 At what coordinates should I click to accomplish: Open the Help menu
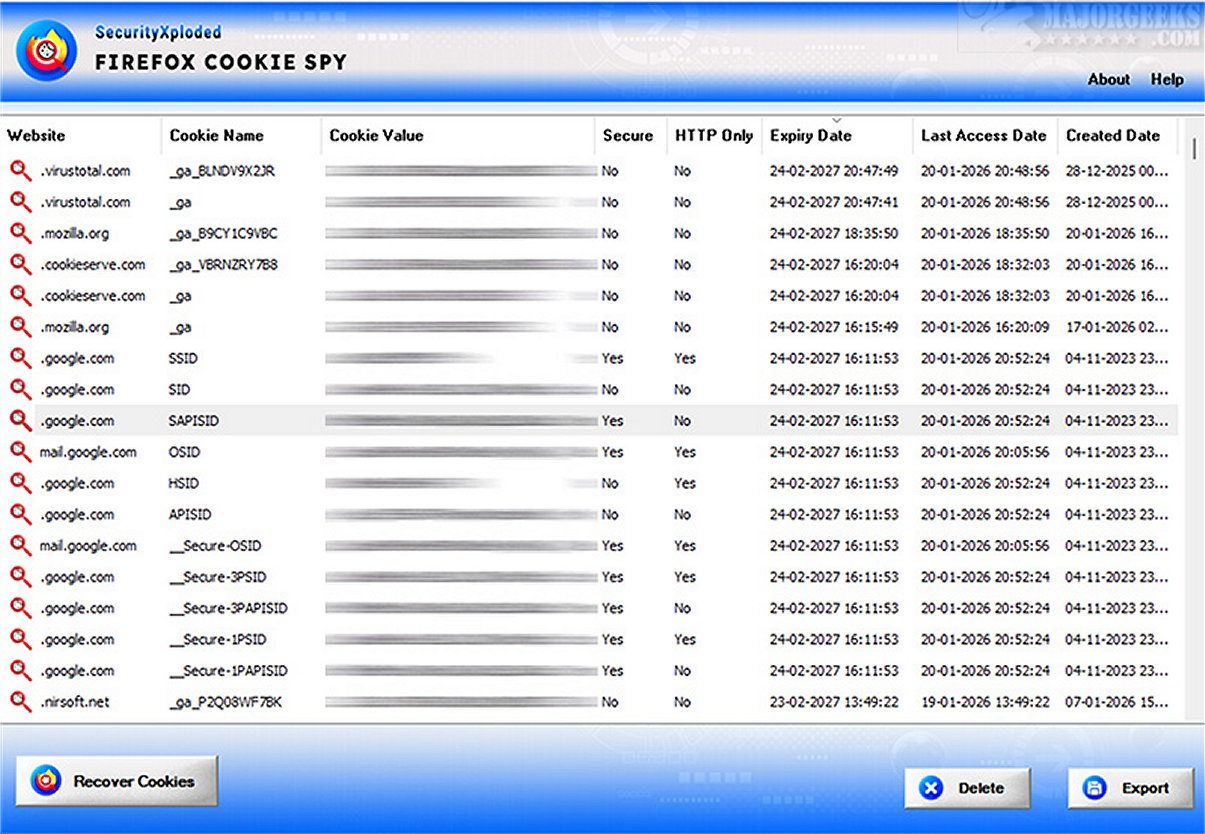[x=1166, y=79]
